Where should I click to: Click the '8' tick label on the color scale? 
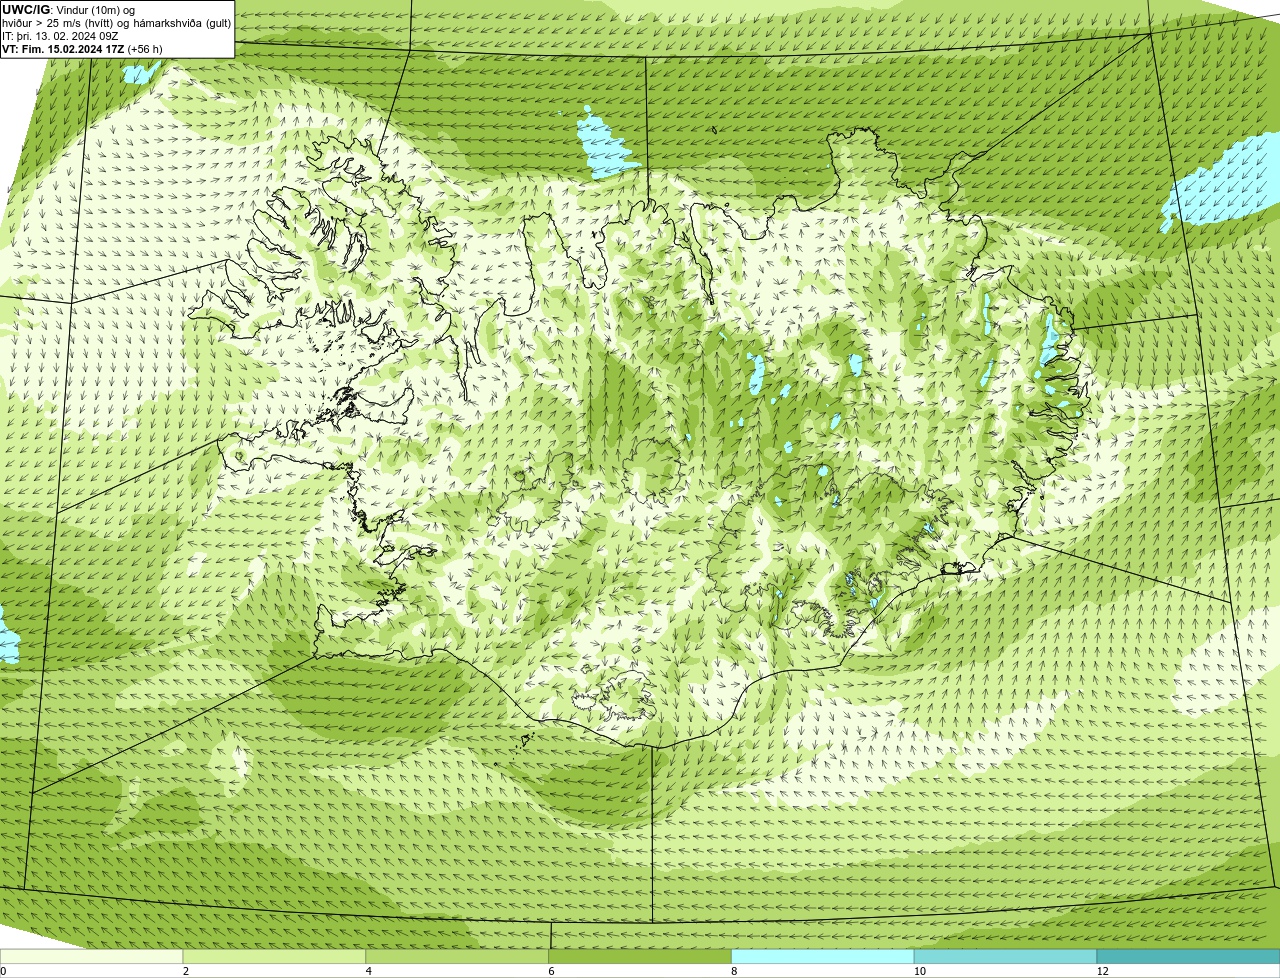point(734,971)
